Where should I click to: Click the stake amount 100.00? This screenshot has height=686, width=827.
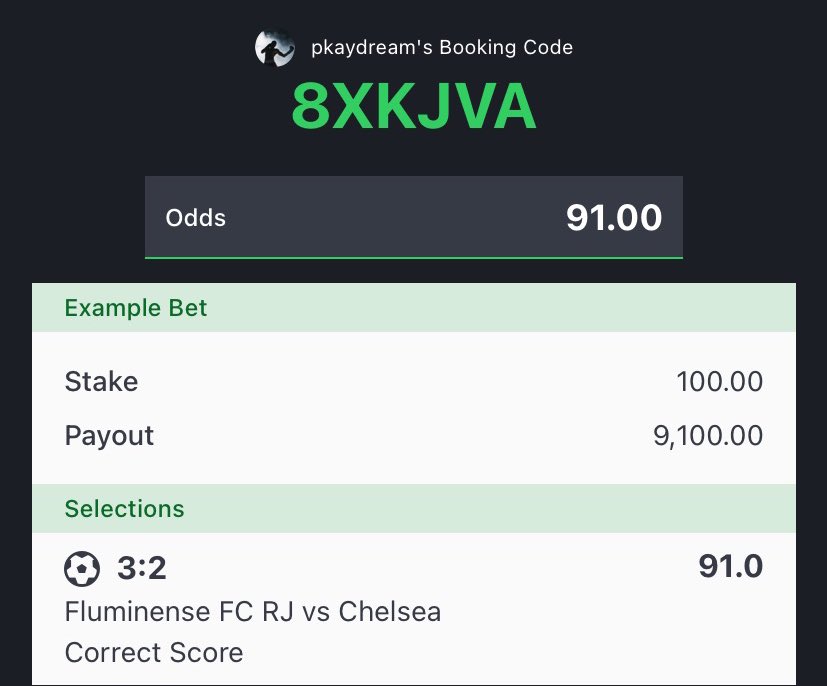(x=719, y=381)
